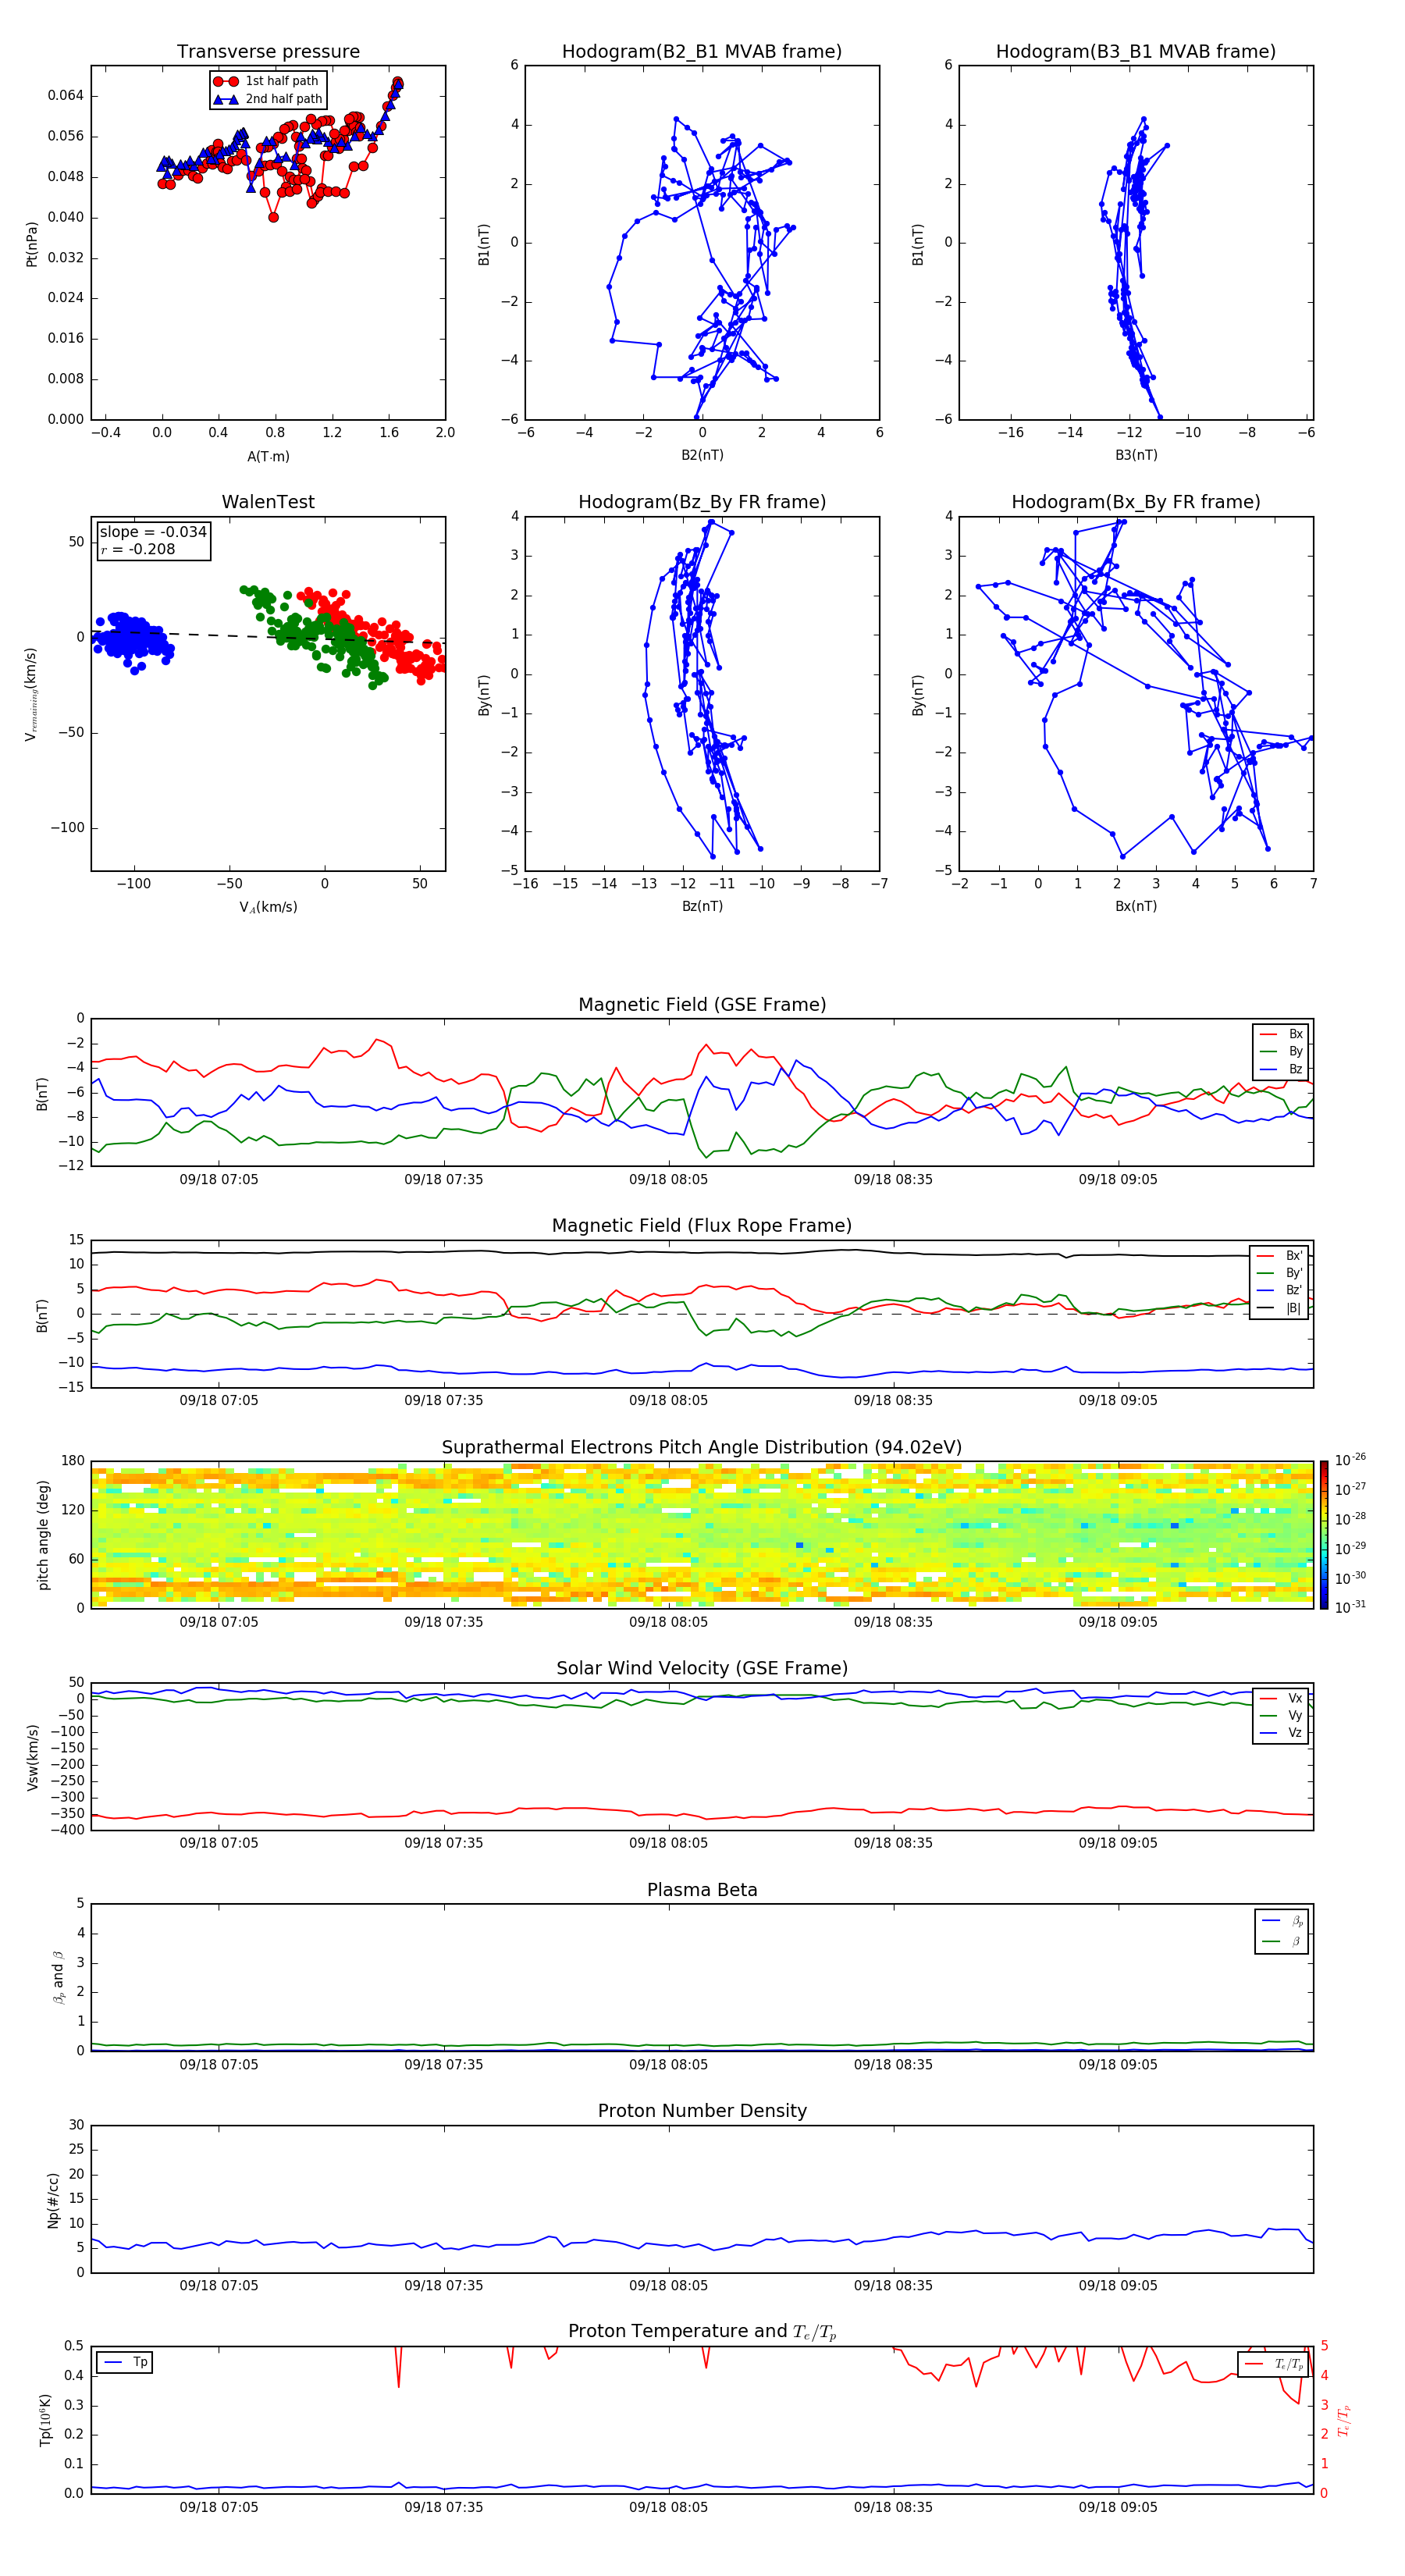Image resolution: width=1405 pixels, height=2576 pixels.
Task: Click "09/18 08:35" tick under Solar Wind Velocity
Action: point(893,1842)
